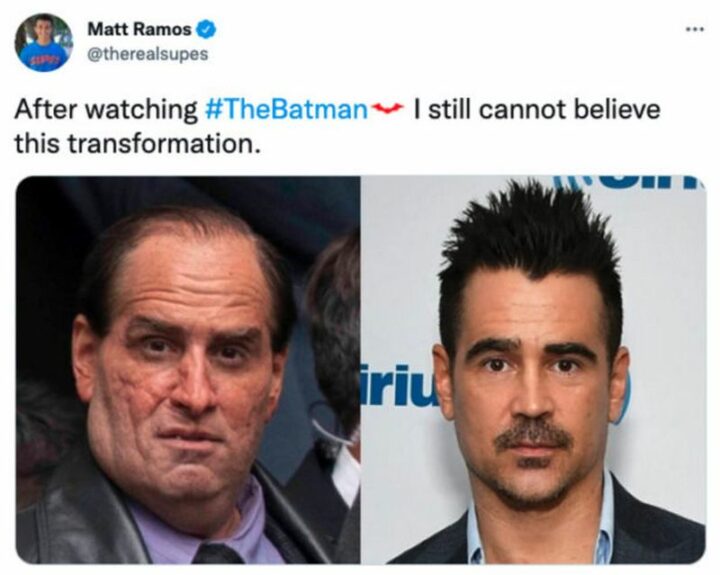This screenshot has height=575, width=720.
Task: Open the @therealsupes handle link
Action: pyautogui.click(x=149, y=54)
